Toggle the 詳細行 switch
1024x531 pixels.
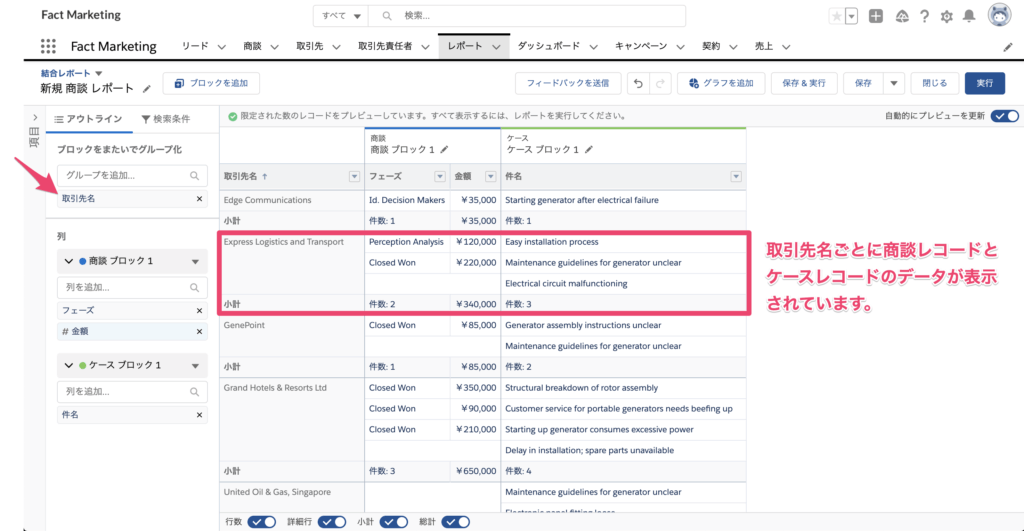click(332, 522)
